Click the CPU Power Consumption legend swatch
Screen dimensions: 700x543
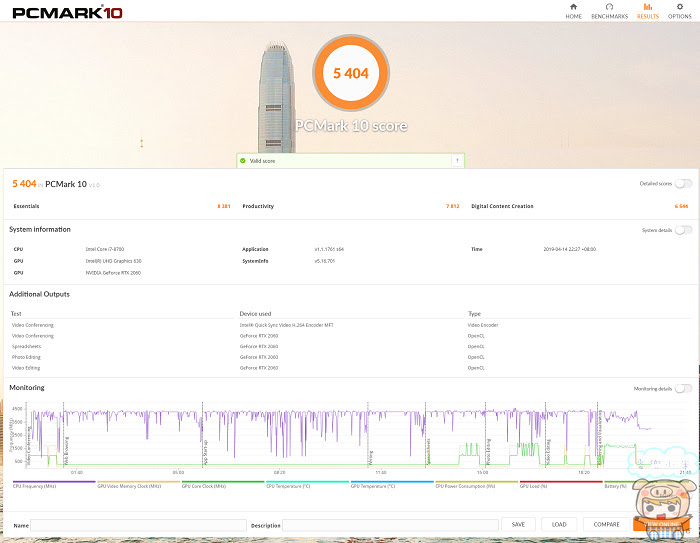point(476,482)
